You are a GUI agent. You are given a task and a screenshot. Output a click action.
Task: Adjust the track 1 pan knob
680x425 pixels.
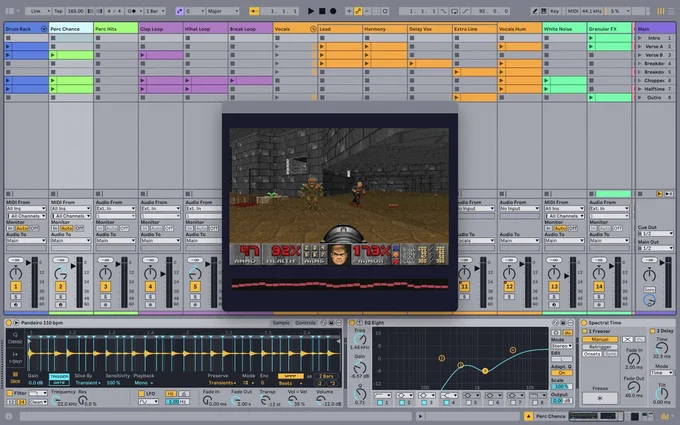[x=16, y=273]
